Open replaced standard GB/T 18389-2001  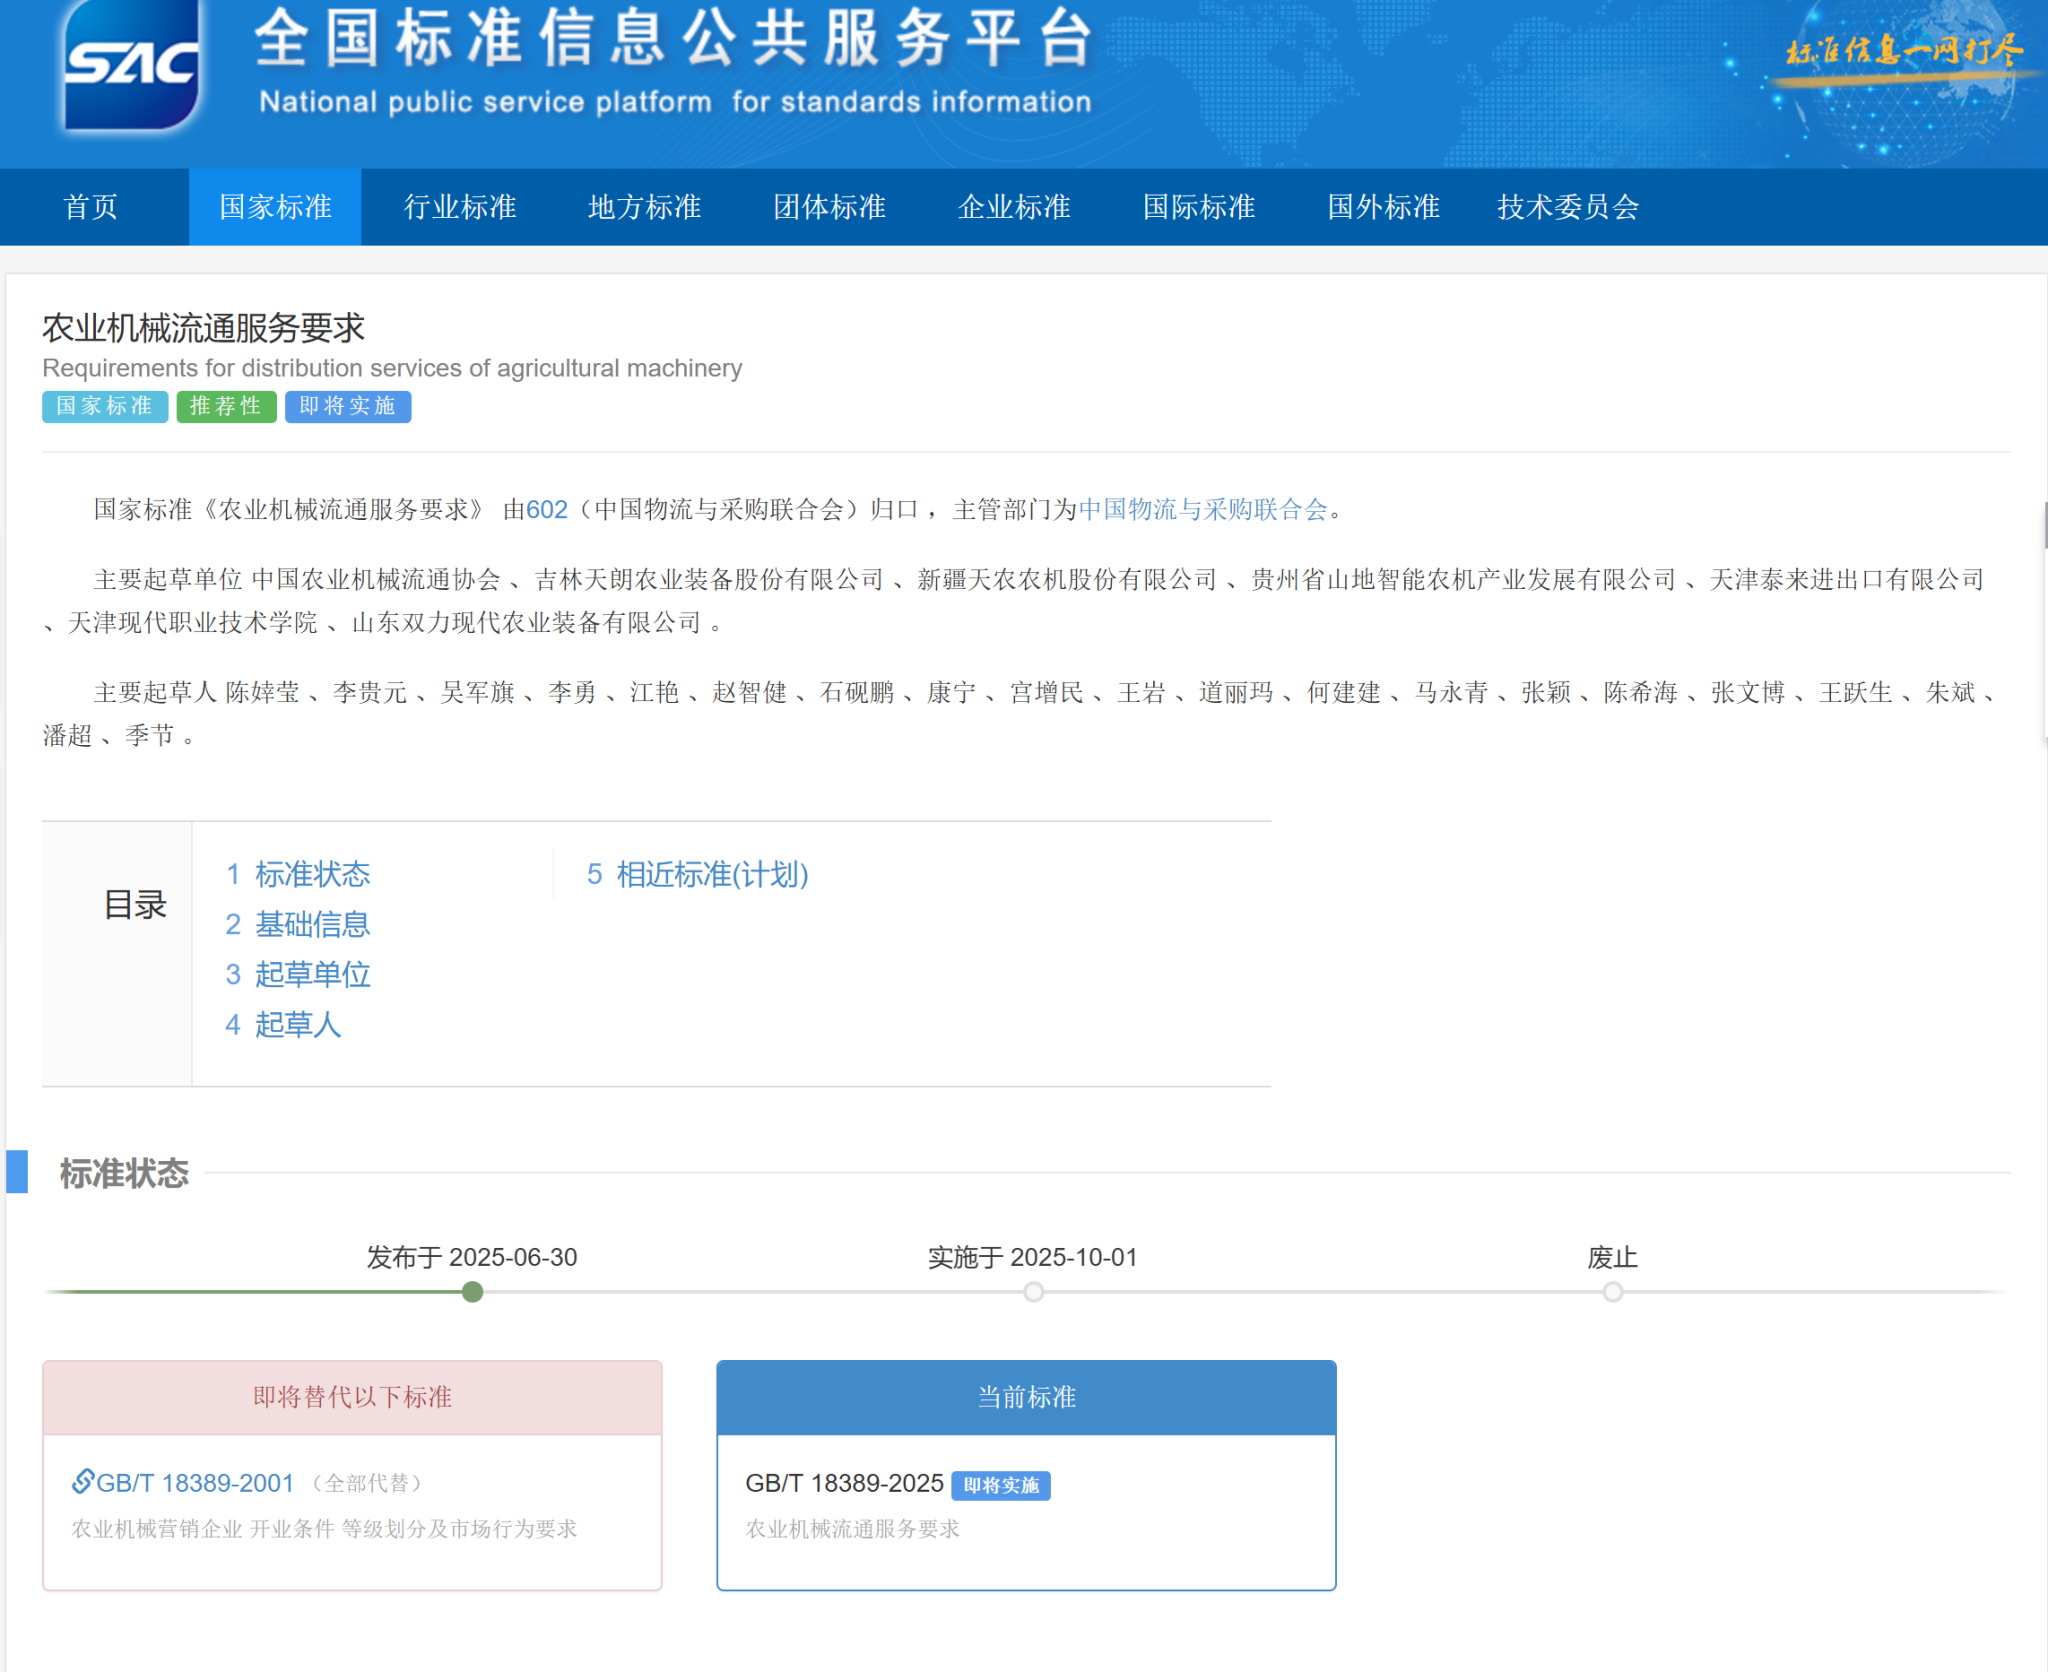tap(195, 1483)
